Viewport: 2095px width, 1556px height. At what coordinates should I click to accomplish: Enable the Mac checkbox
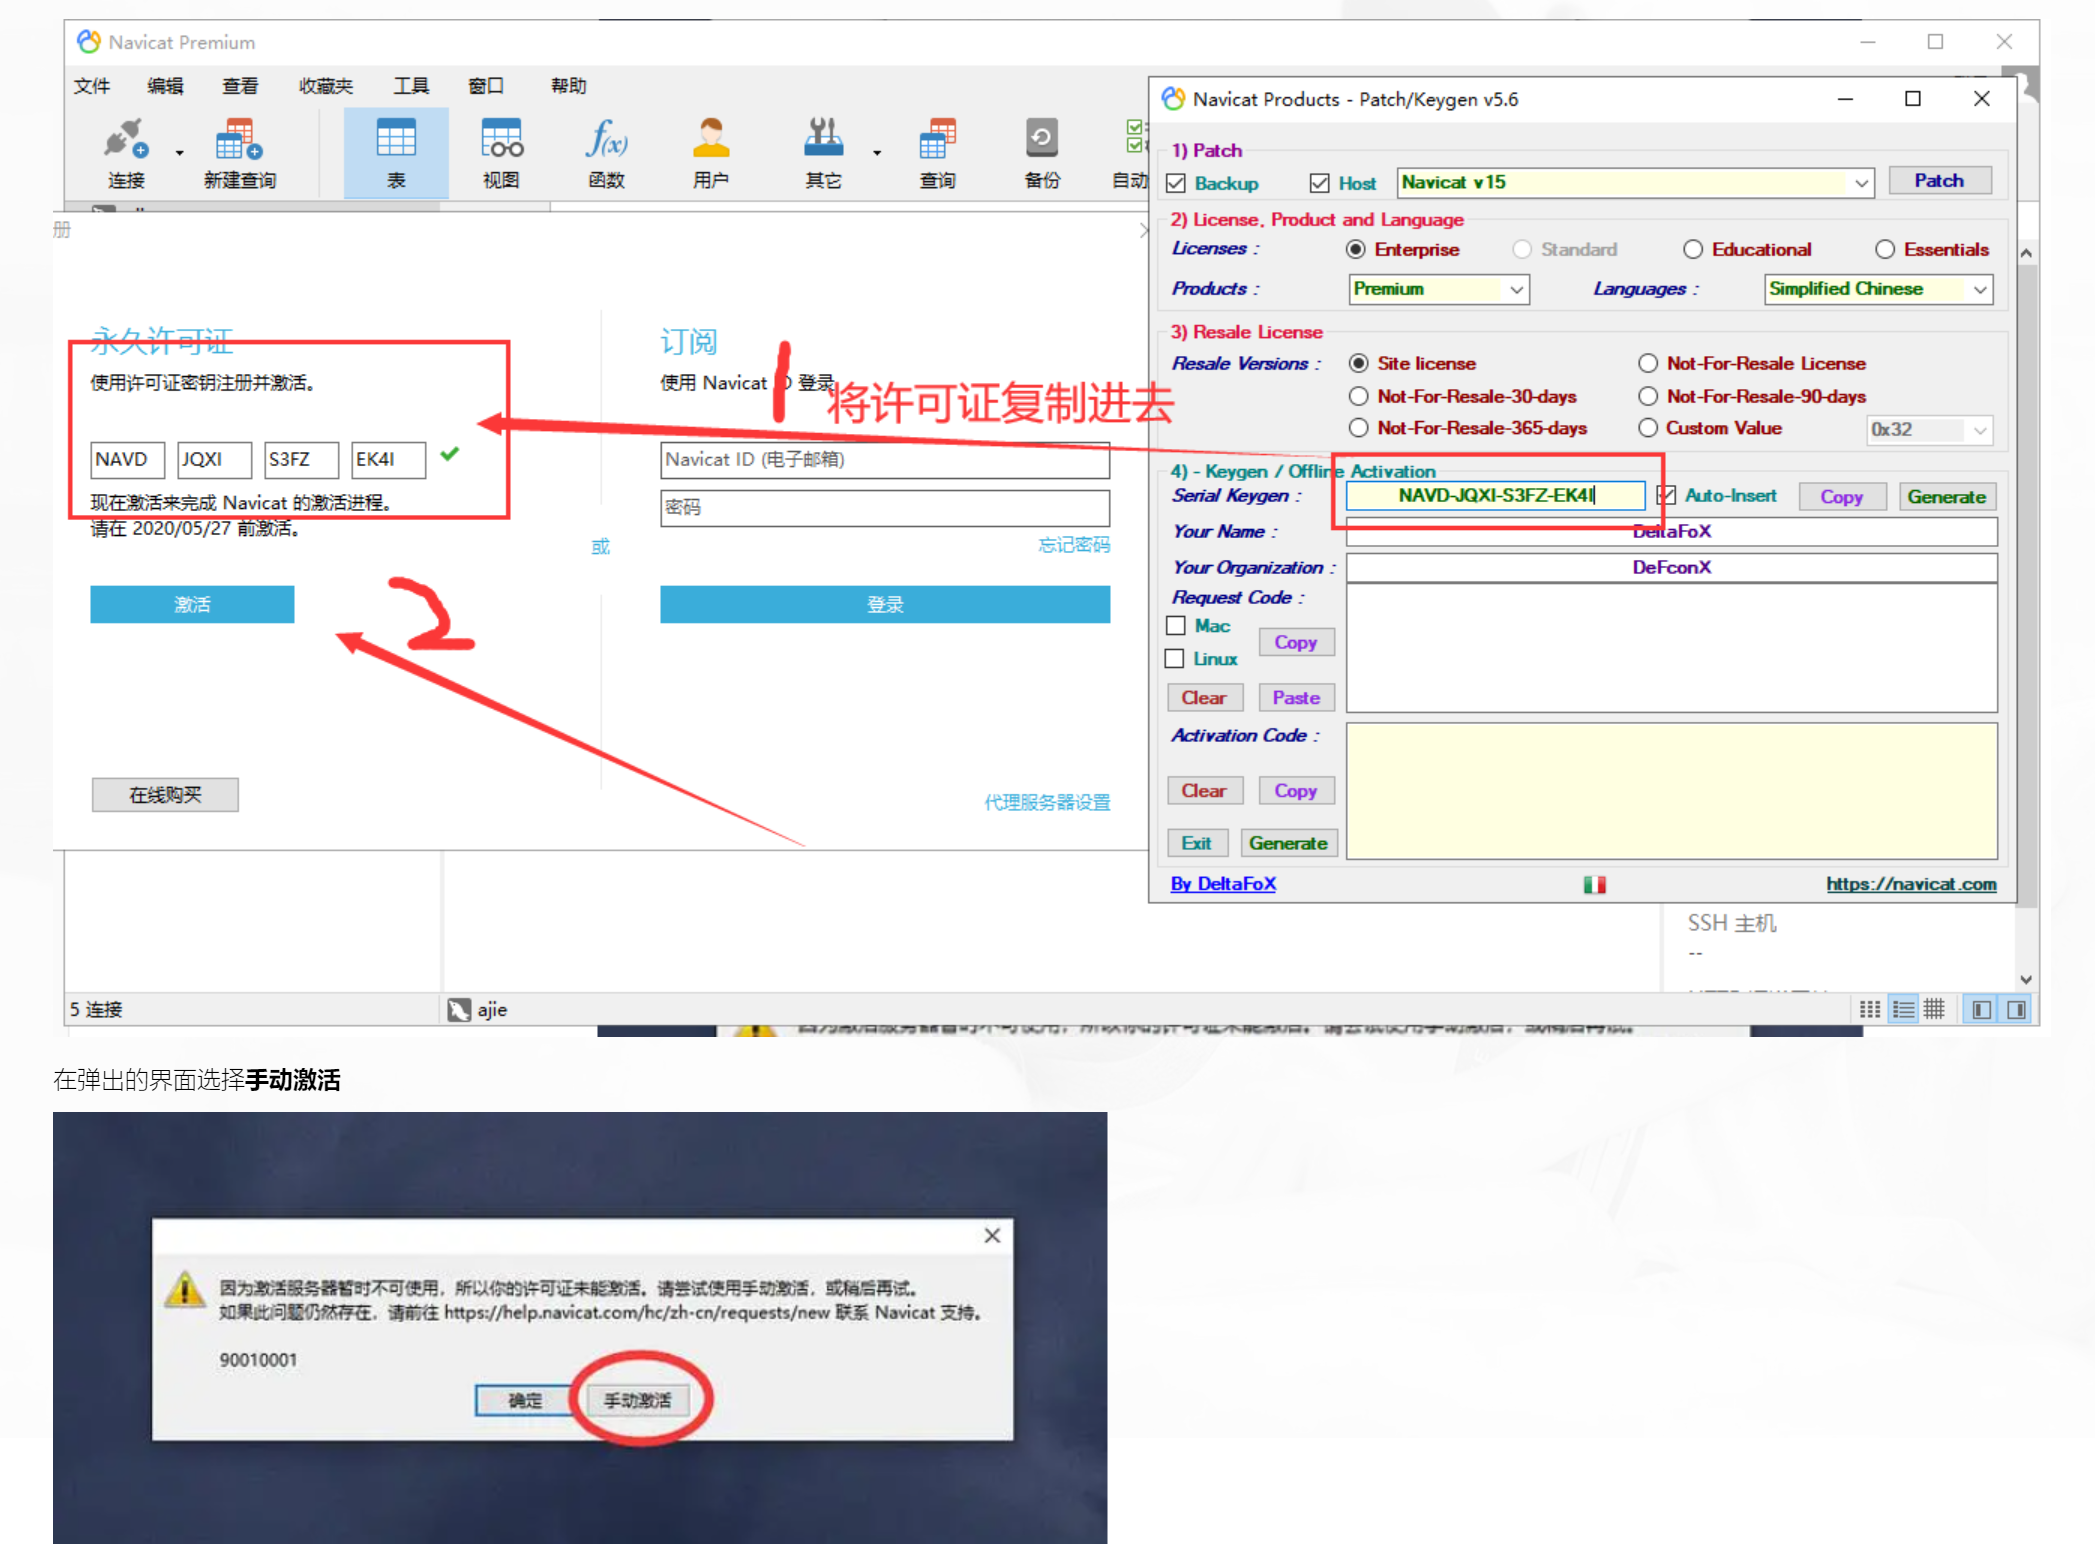pos(1176,625)
